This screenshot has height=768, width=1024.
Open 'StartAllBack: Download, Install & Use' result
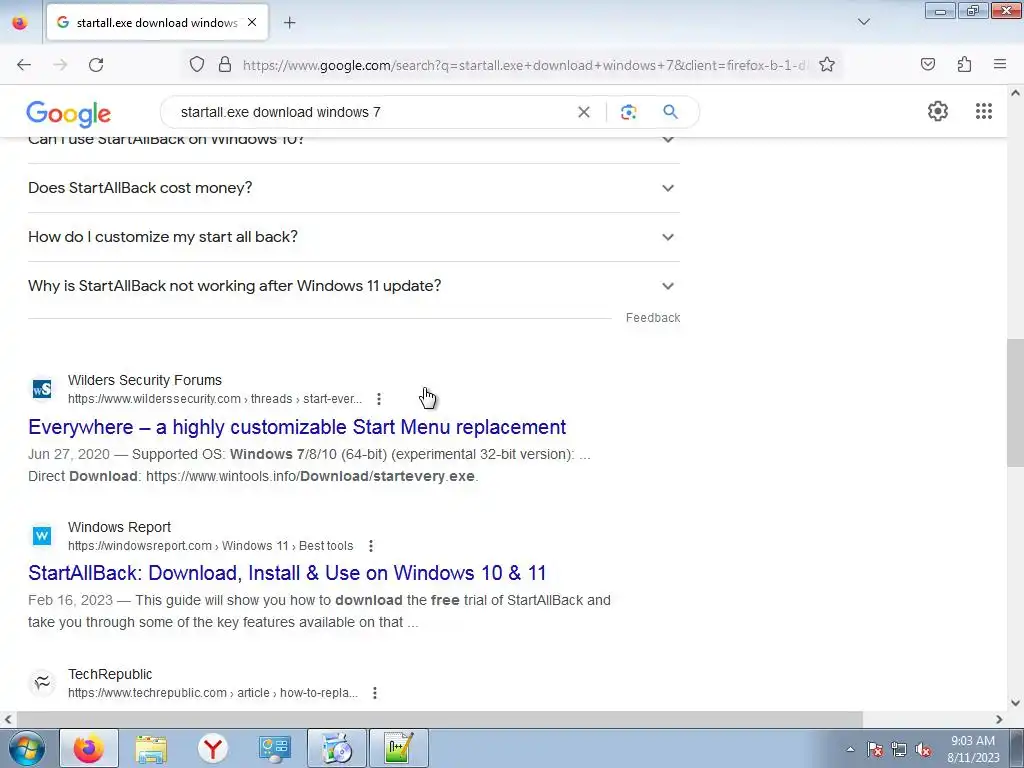click(x=287, y=573)
